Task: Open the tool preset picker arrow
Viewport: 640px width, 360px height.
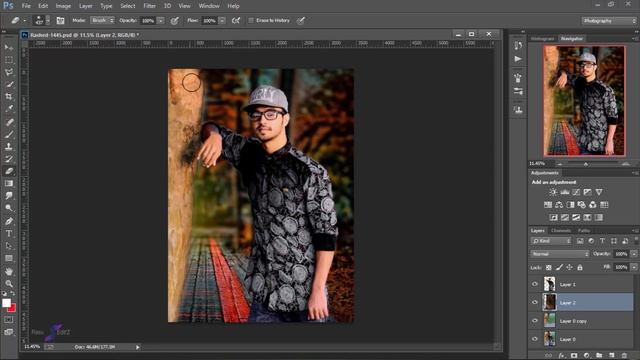Action: point(24,20)
